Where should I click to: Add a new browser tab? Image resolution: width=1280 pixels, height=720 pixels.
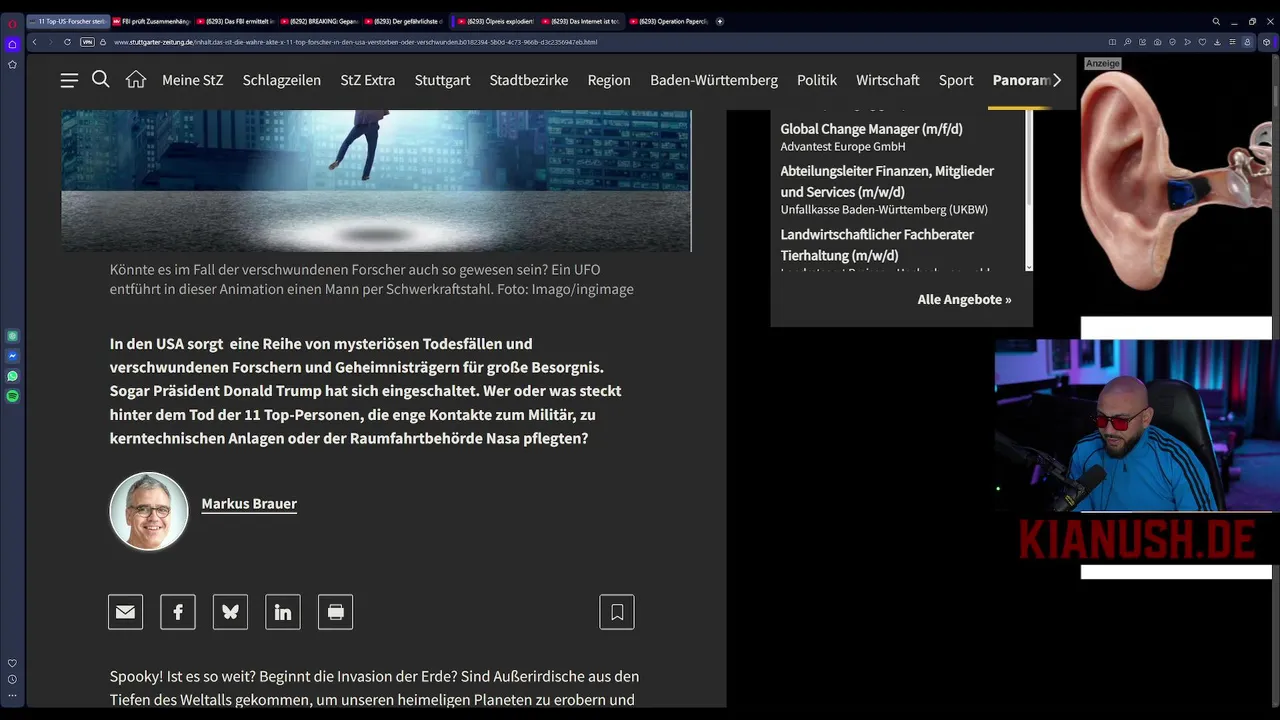[x=720, y=21]
